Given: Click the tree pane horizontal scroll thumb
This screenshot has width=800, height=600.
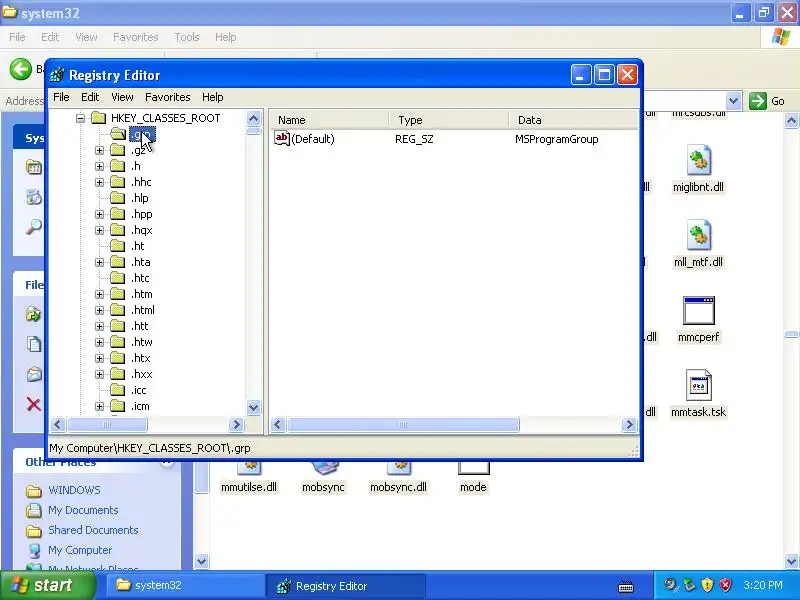Looking at the screenshot, I should tap(107, 424).
